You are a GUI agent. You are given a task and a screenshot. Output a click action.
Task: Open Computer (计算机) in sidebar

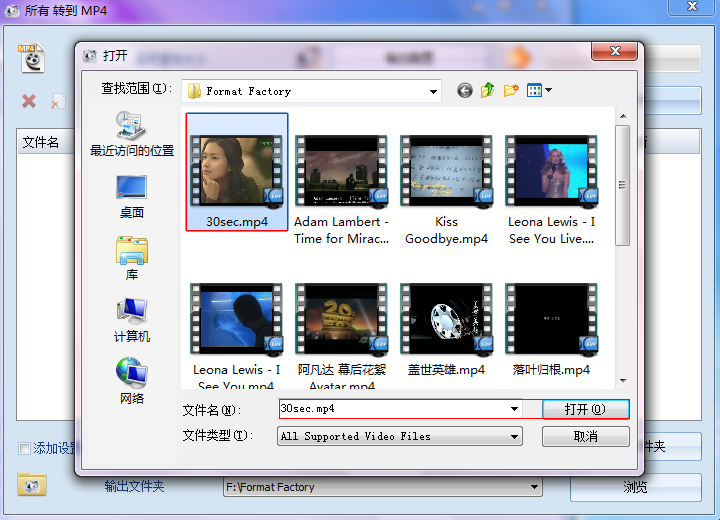(132, 320)
